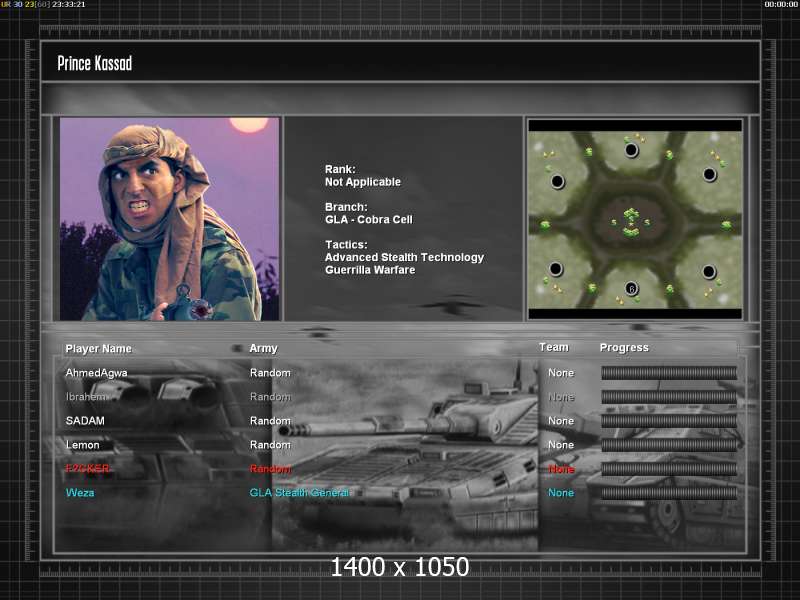Click Advanced Stealth Technology text

[404, 257]
